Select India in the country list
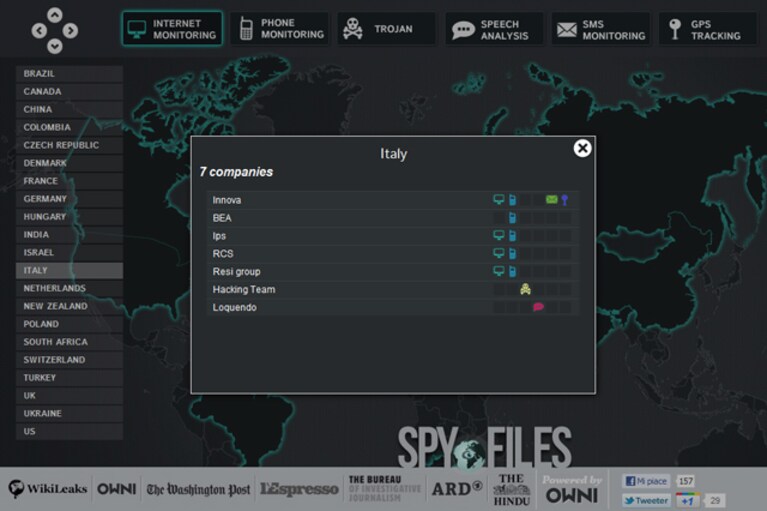The image size is (767, 511). [x=69, y=235]
